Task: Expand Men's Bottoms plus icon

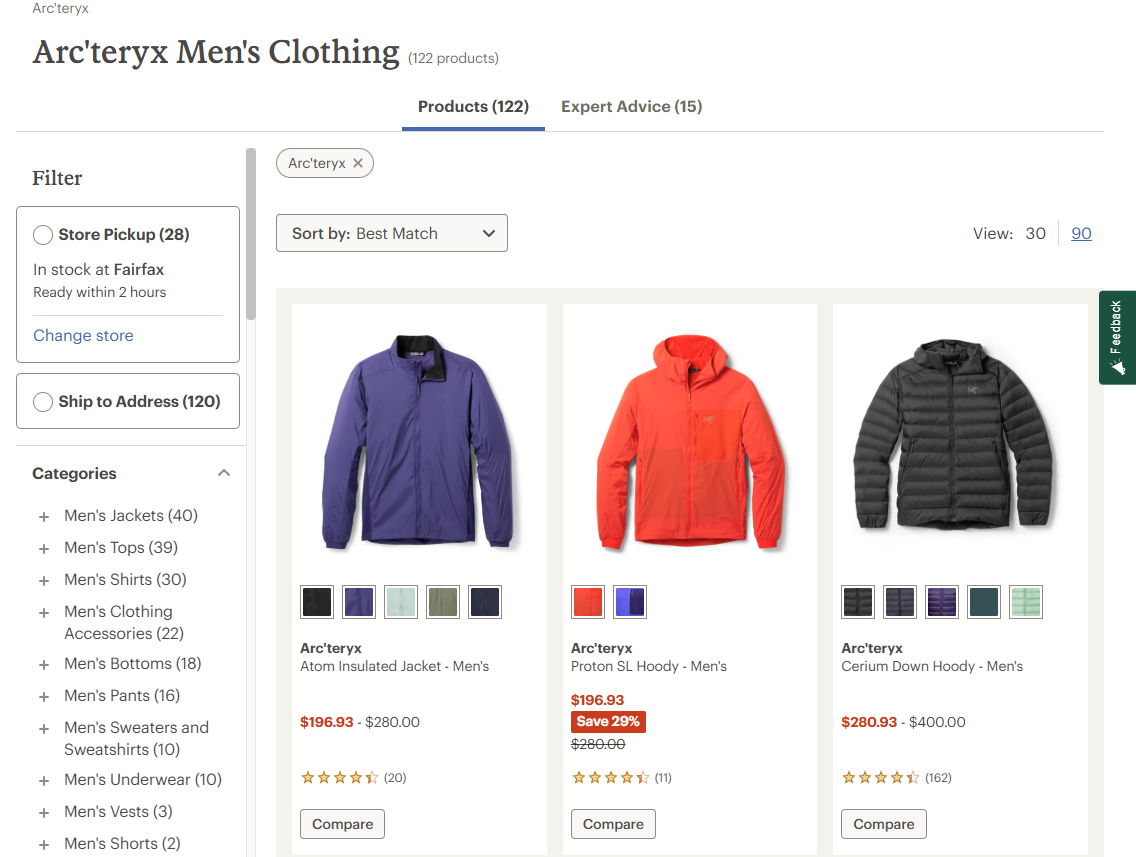Action: [44, 664]
